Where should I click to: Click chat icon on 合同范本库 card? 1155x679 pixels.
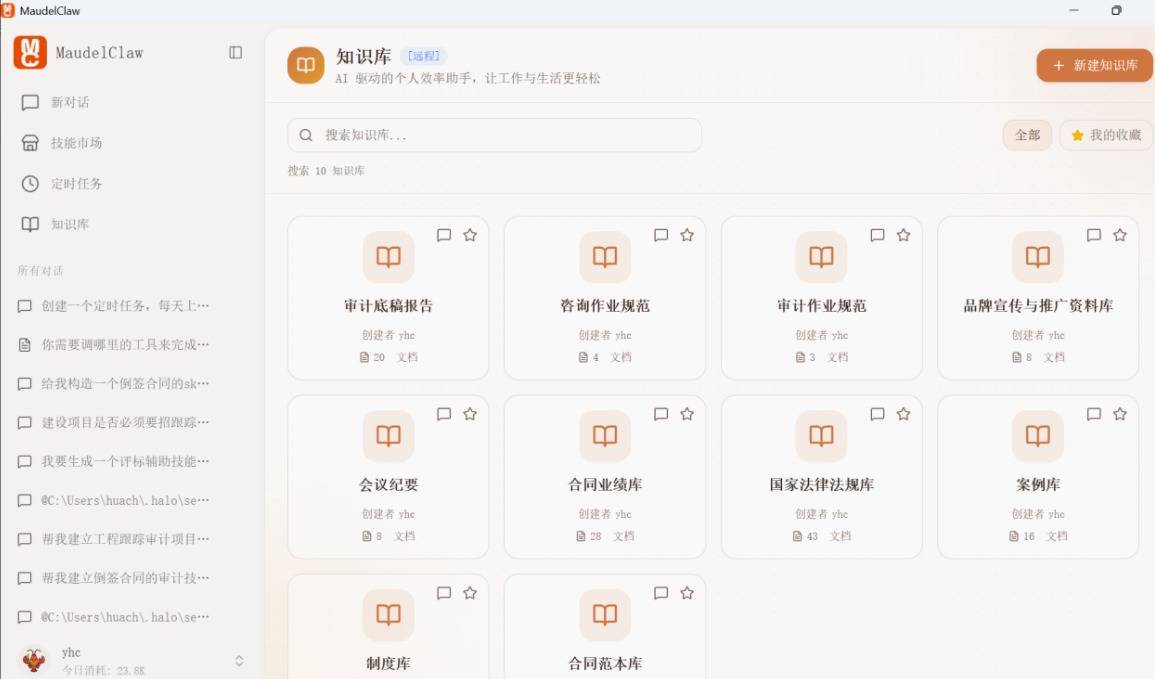[661, 593]
